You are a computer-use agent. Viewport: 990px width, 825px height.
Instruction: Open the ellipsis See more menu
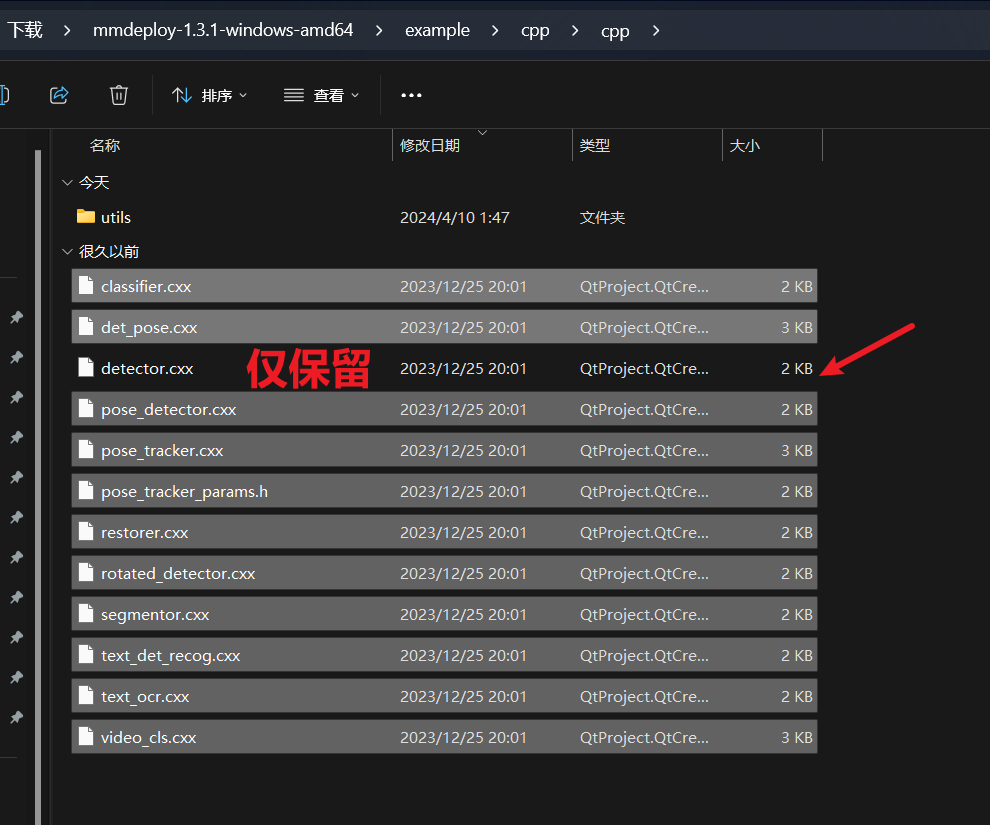pos(411,95)
